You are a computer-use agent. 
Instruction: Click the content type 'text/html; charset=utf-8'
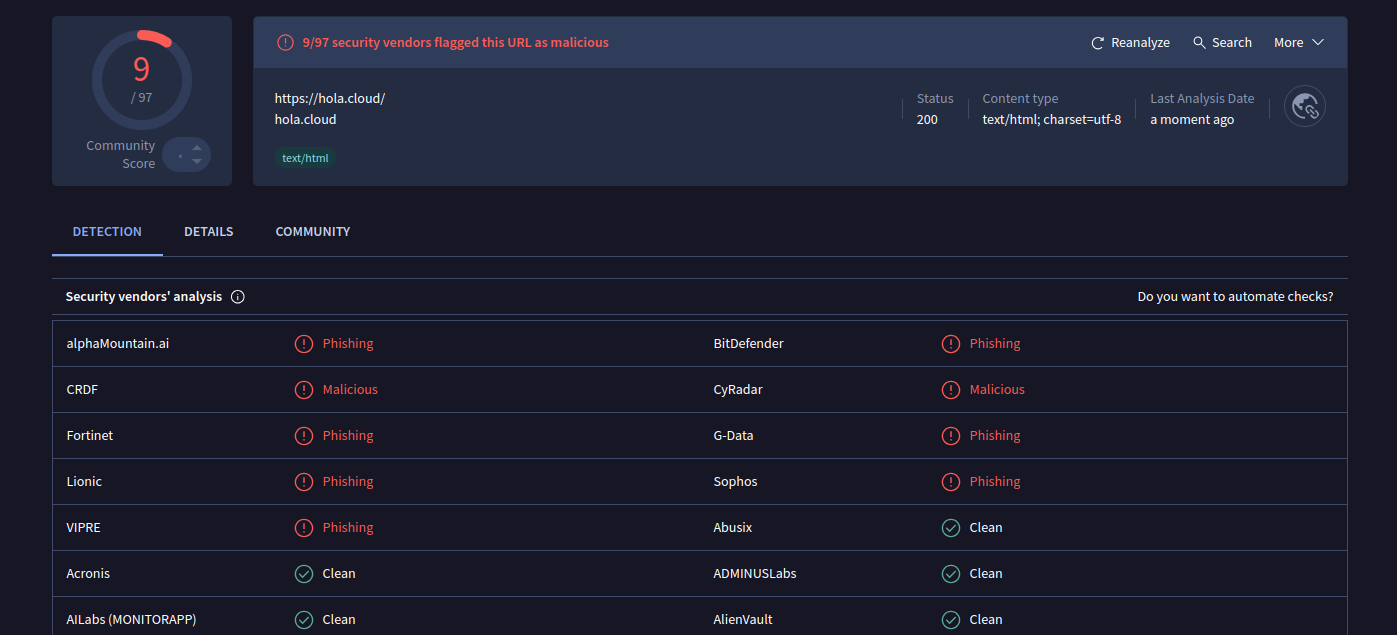[1052, 119]
